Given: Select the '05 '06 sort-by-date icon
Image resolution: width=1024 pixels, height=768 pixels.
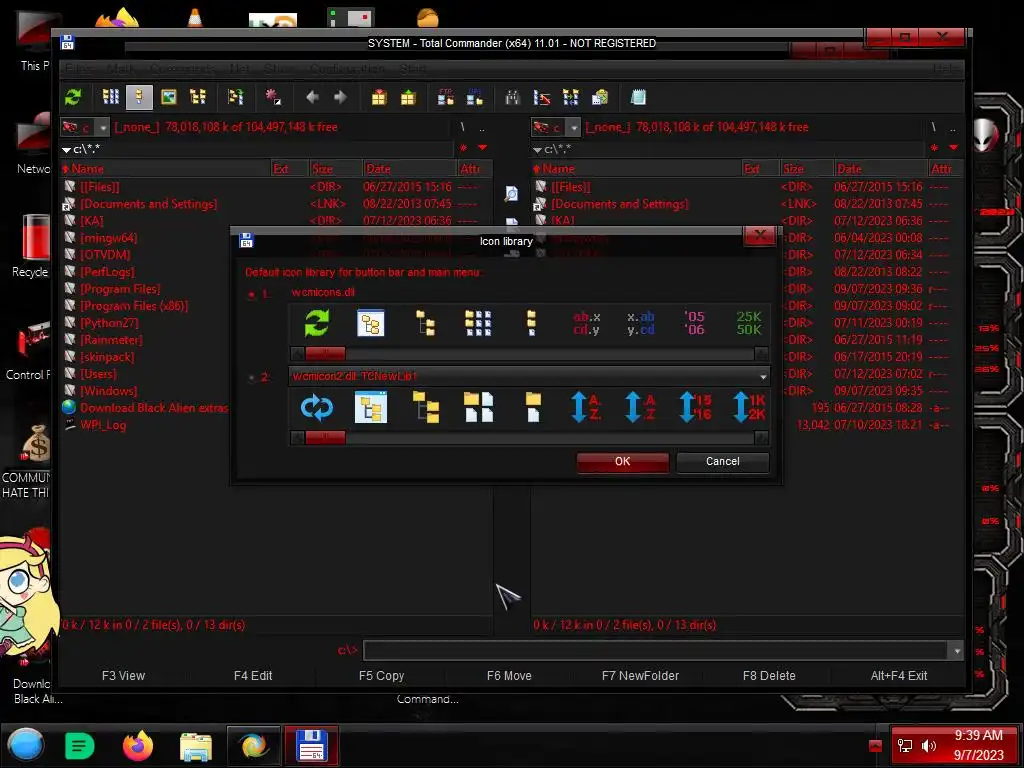Looking at the screenshot, I should pyautogui.click(x=694, y=323).
